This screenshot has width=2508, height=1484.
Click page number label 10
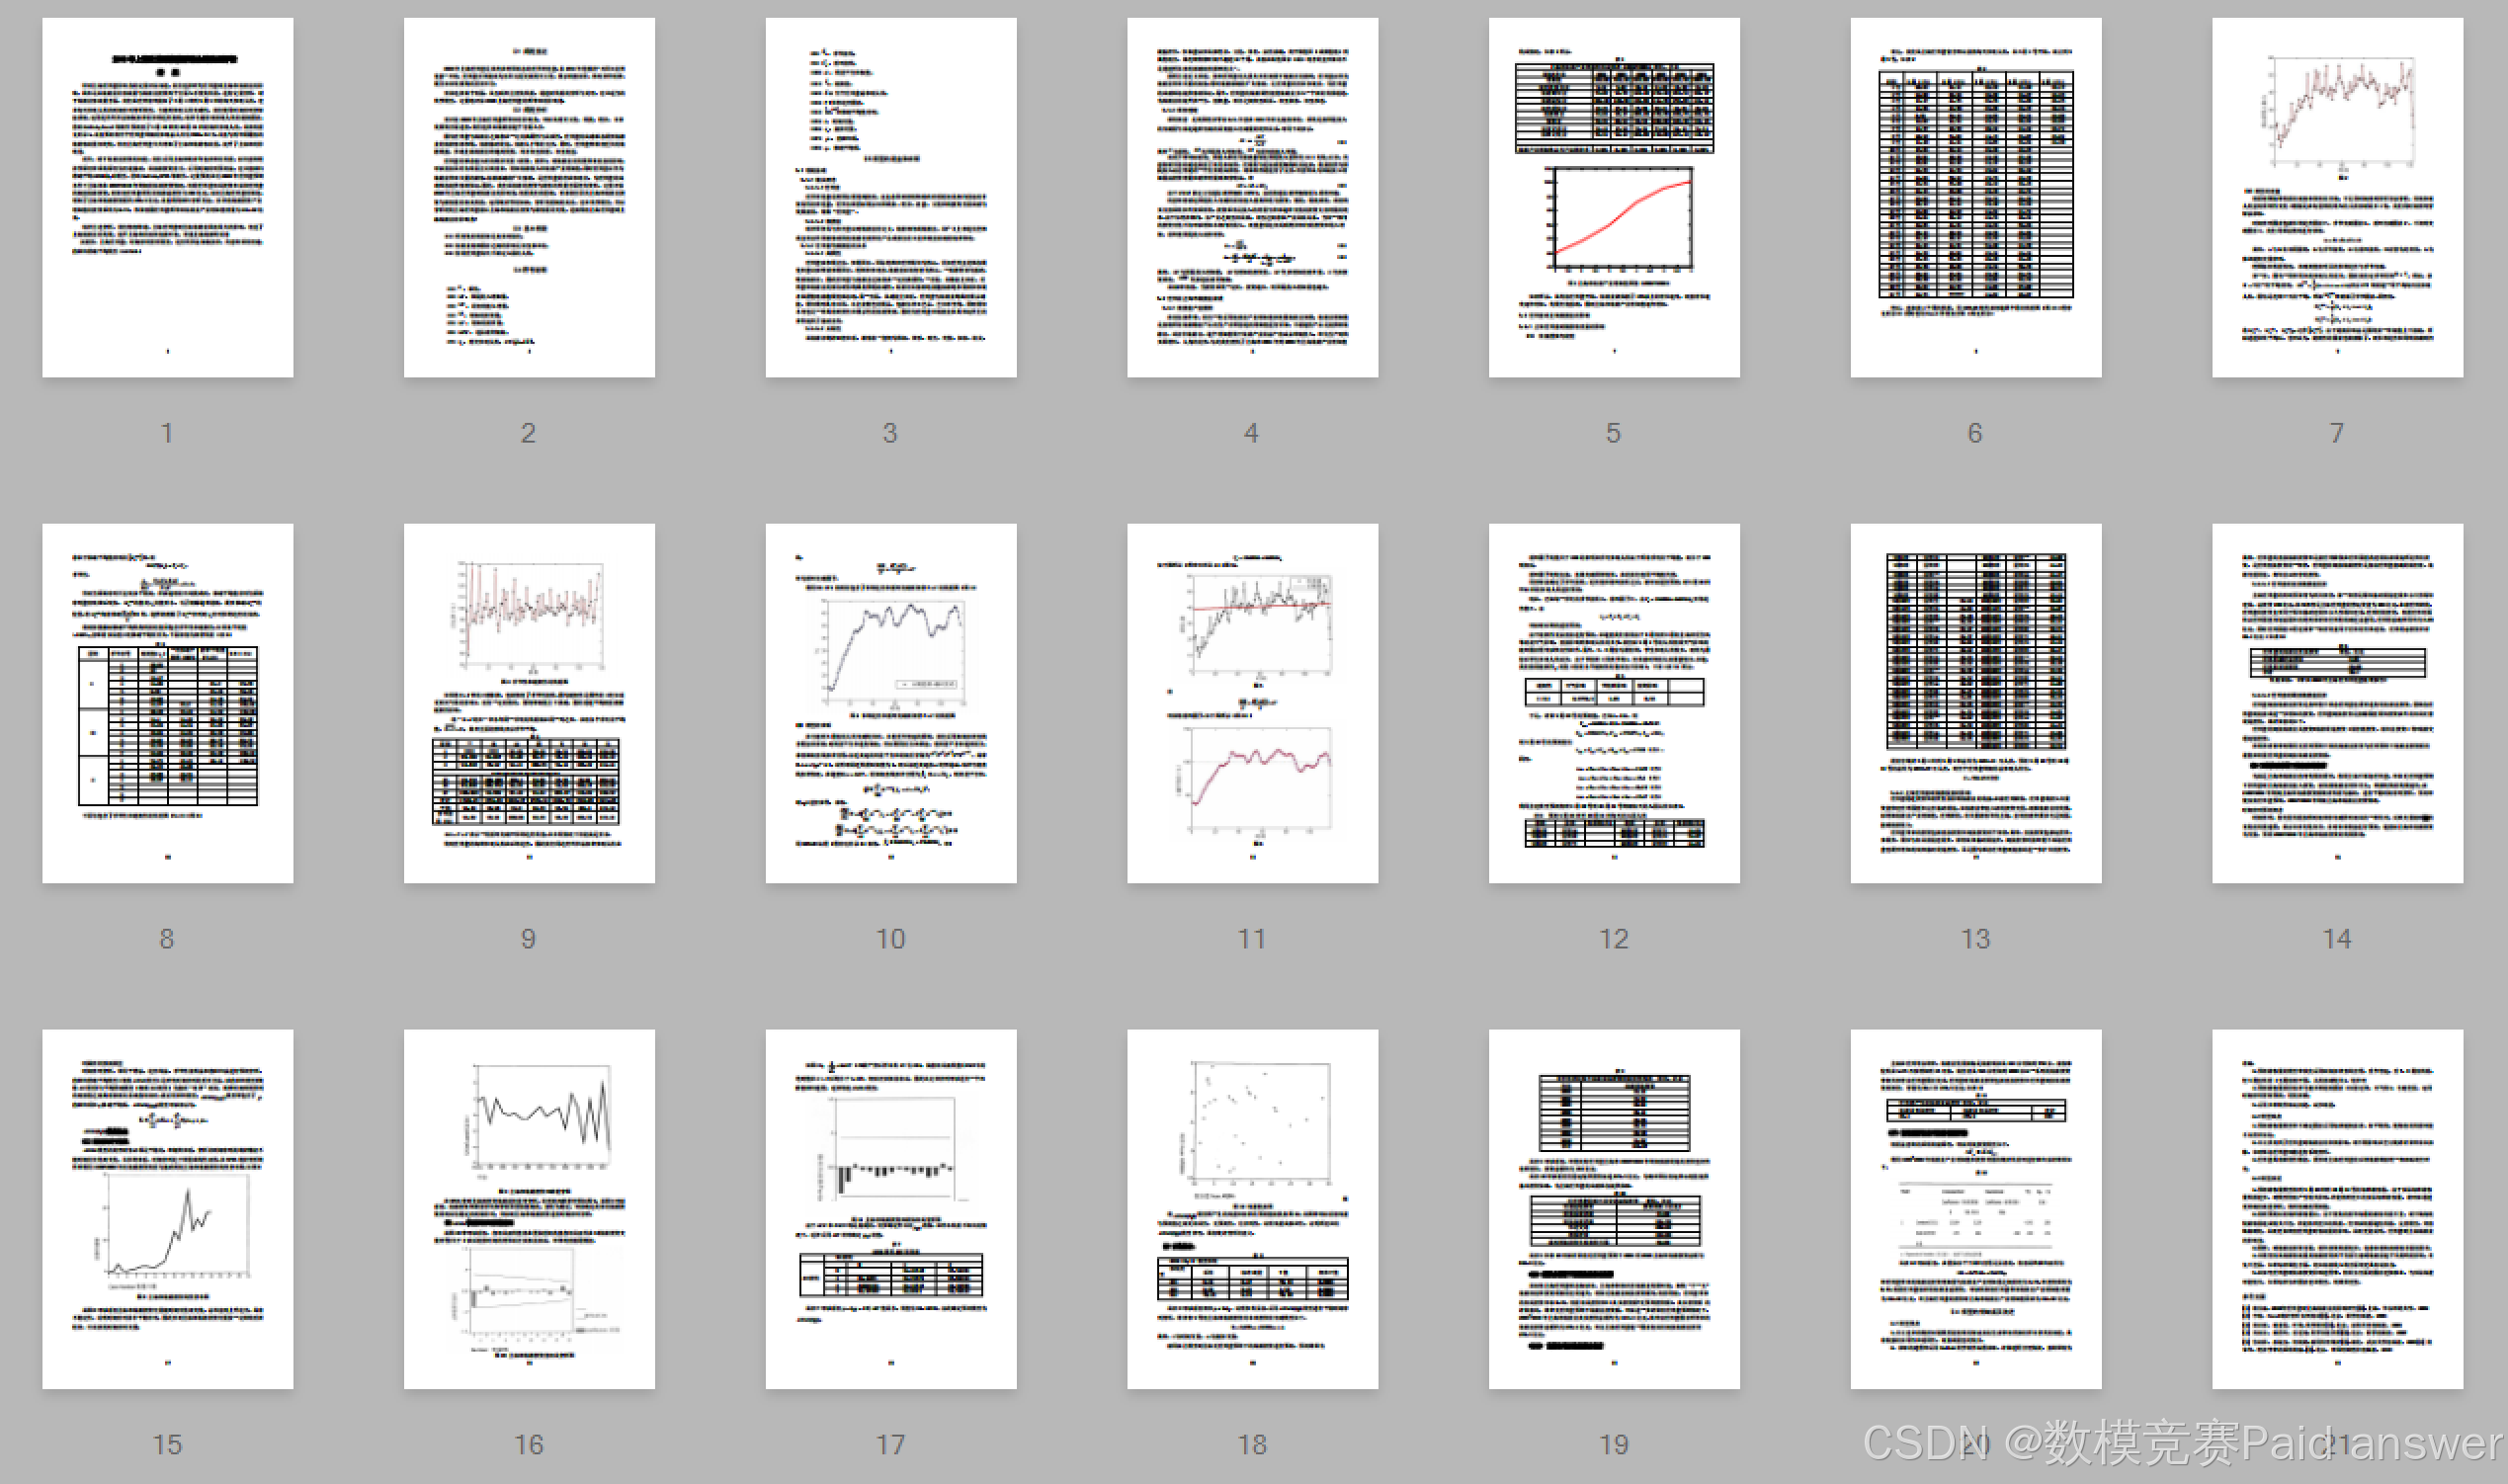pos(891,939)
